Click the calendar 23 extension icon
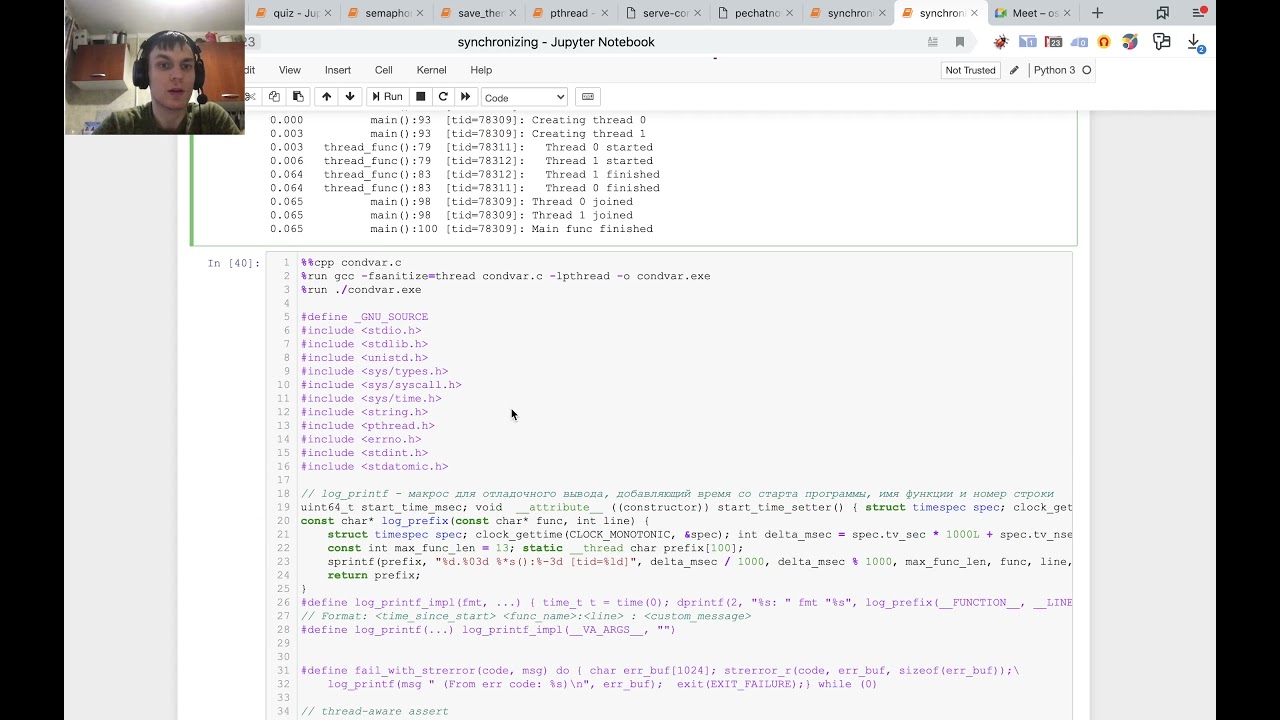This screenshot has height=720, width=1280. coord(1053,42)
